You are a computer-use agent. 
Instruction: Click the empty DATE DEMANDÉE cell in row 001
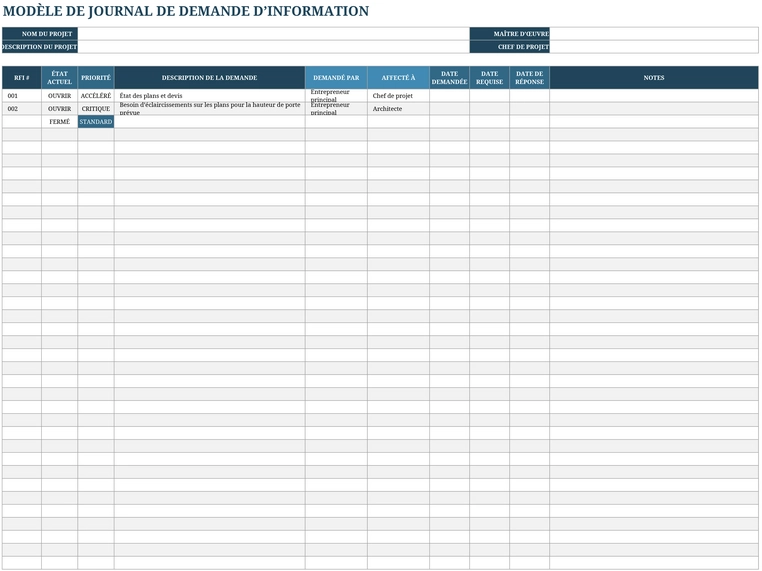450,96
